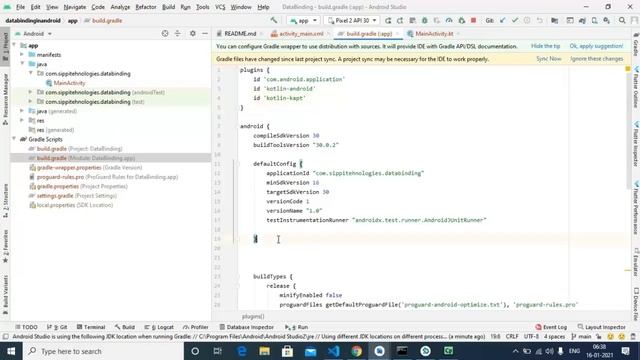Open File Explorer from the taskbar
640x360 pixels.
pyautogui.click(x=264, y=351)
